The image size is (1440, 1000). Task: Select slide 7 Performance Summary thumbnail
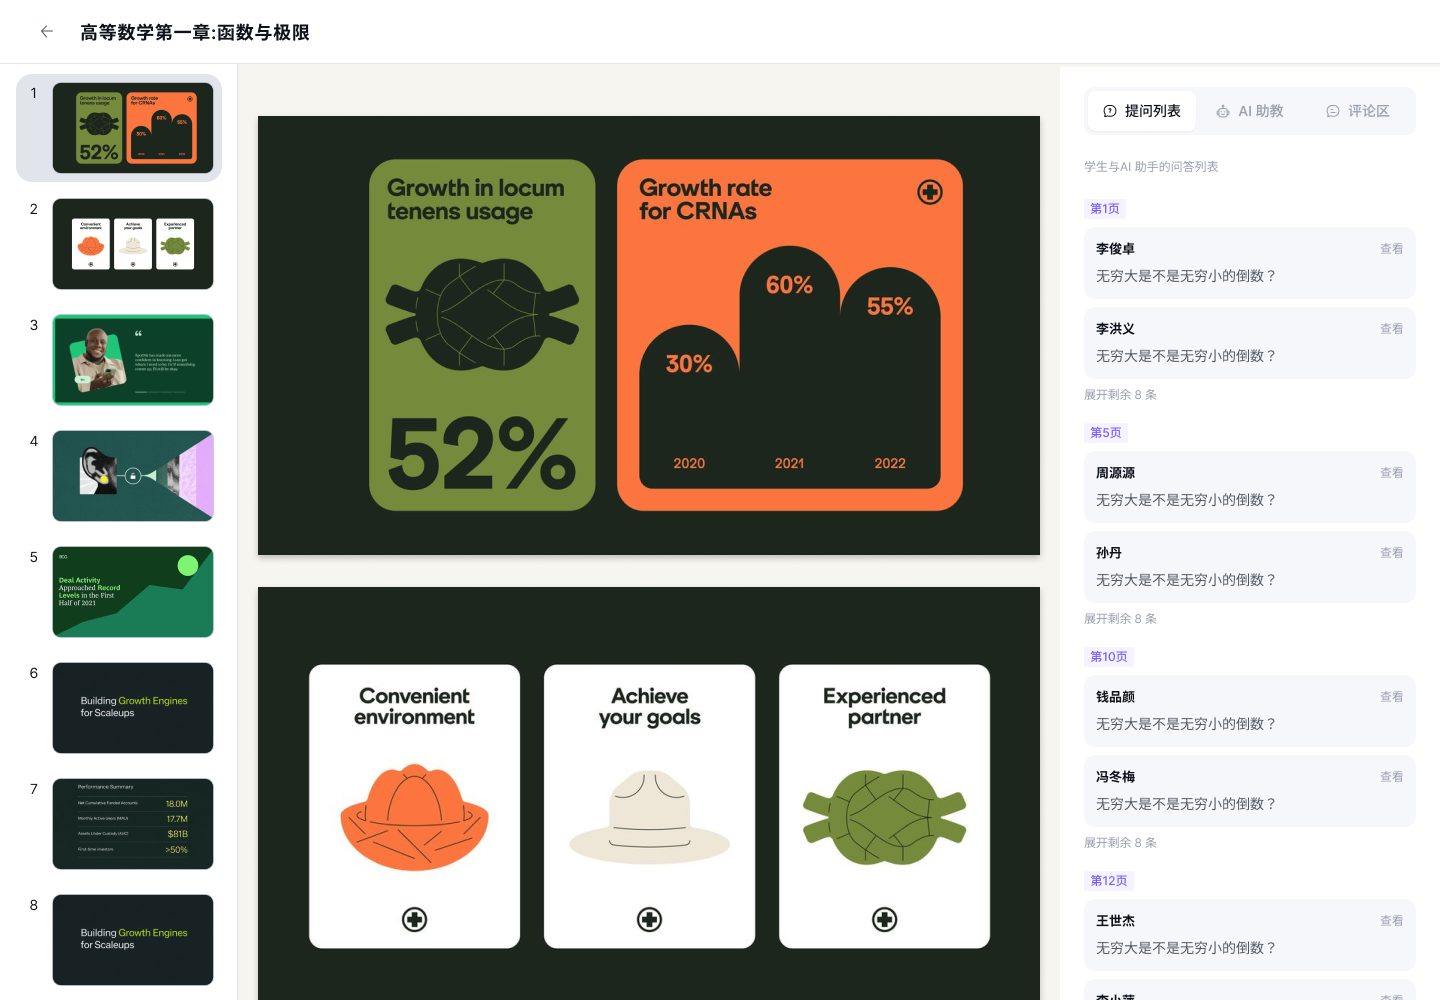click(133, 824)
